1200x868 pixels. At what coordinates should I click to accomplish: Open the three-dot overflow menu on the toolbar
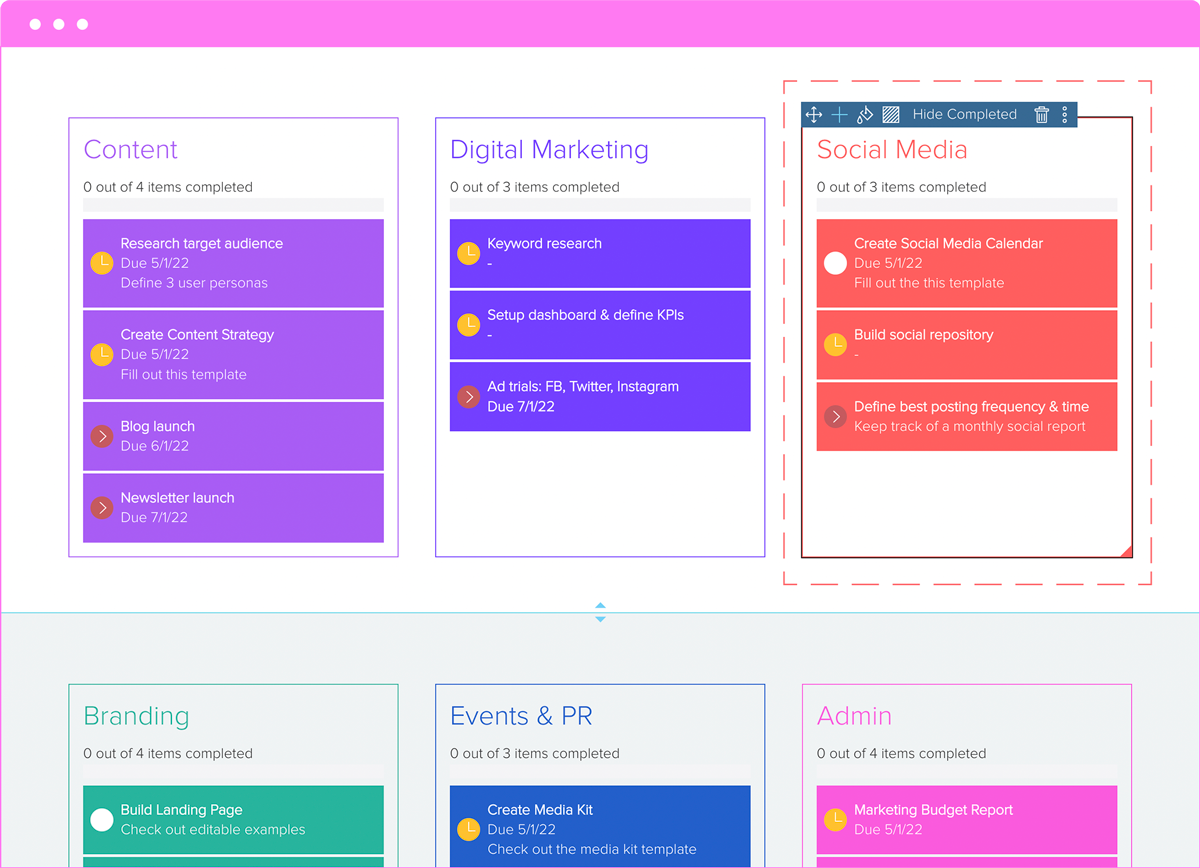(1063, 114)
